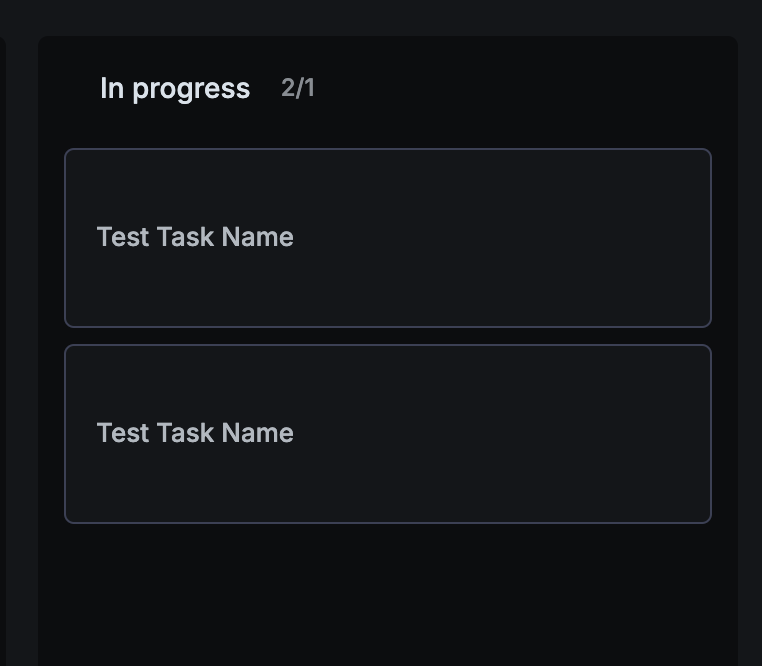Click the word "Test" in the top card
Viewport: 762px width, 666px height.
tap(123, 237)
